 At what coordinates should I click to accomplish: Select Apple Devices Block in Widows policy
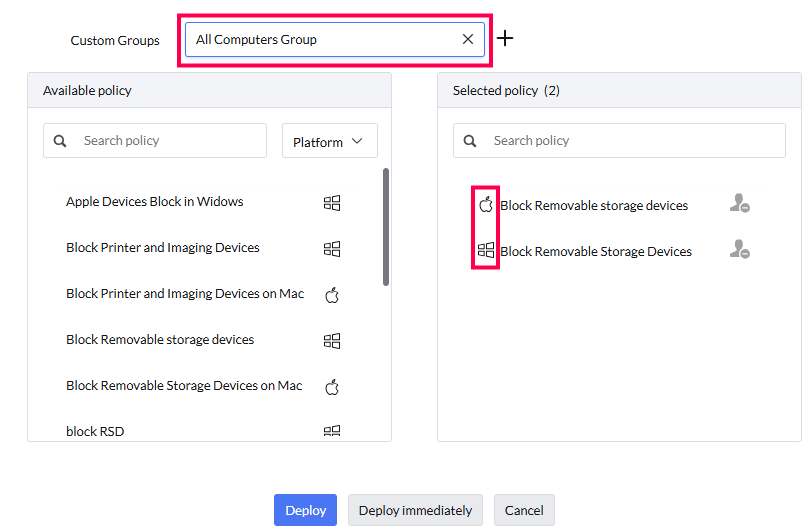(x=155, y=202)
